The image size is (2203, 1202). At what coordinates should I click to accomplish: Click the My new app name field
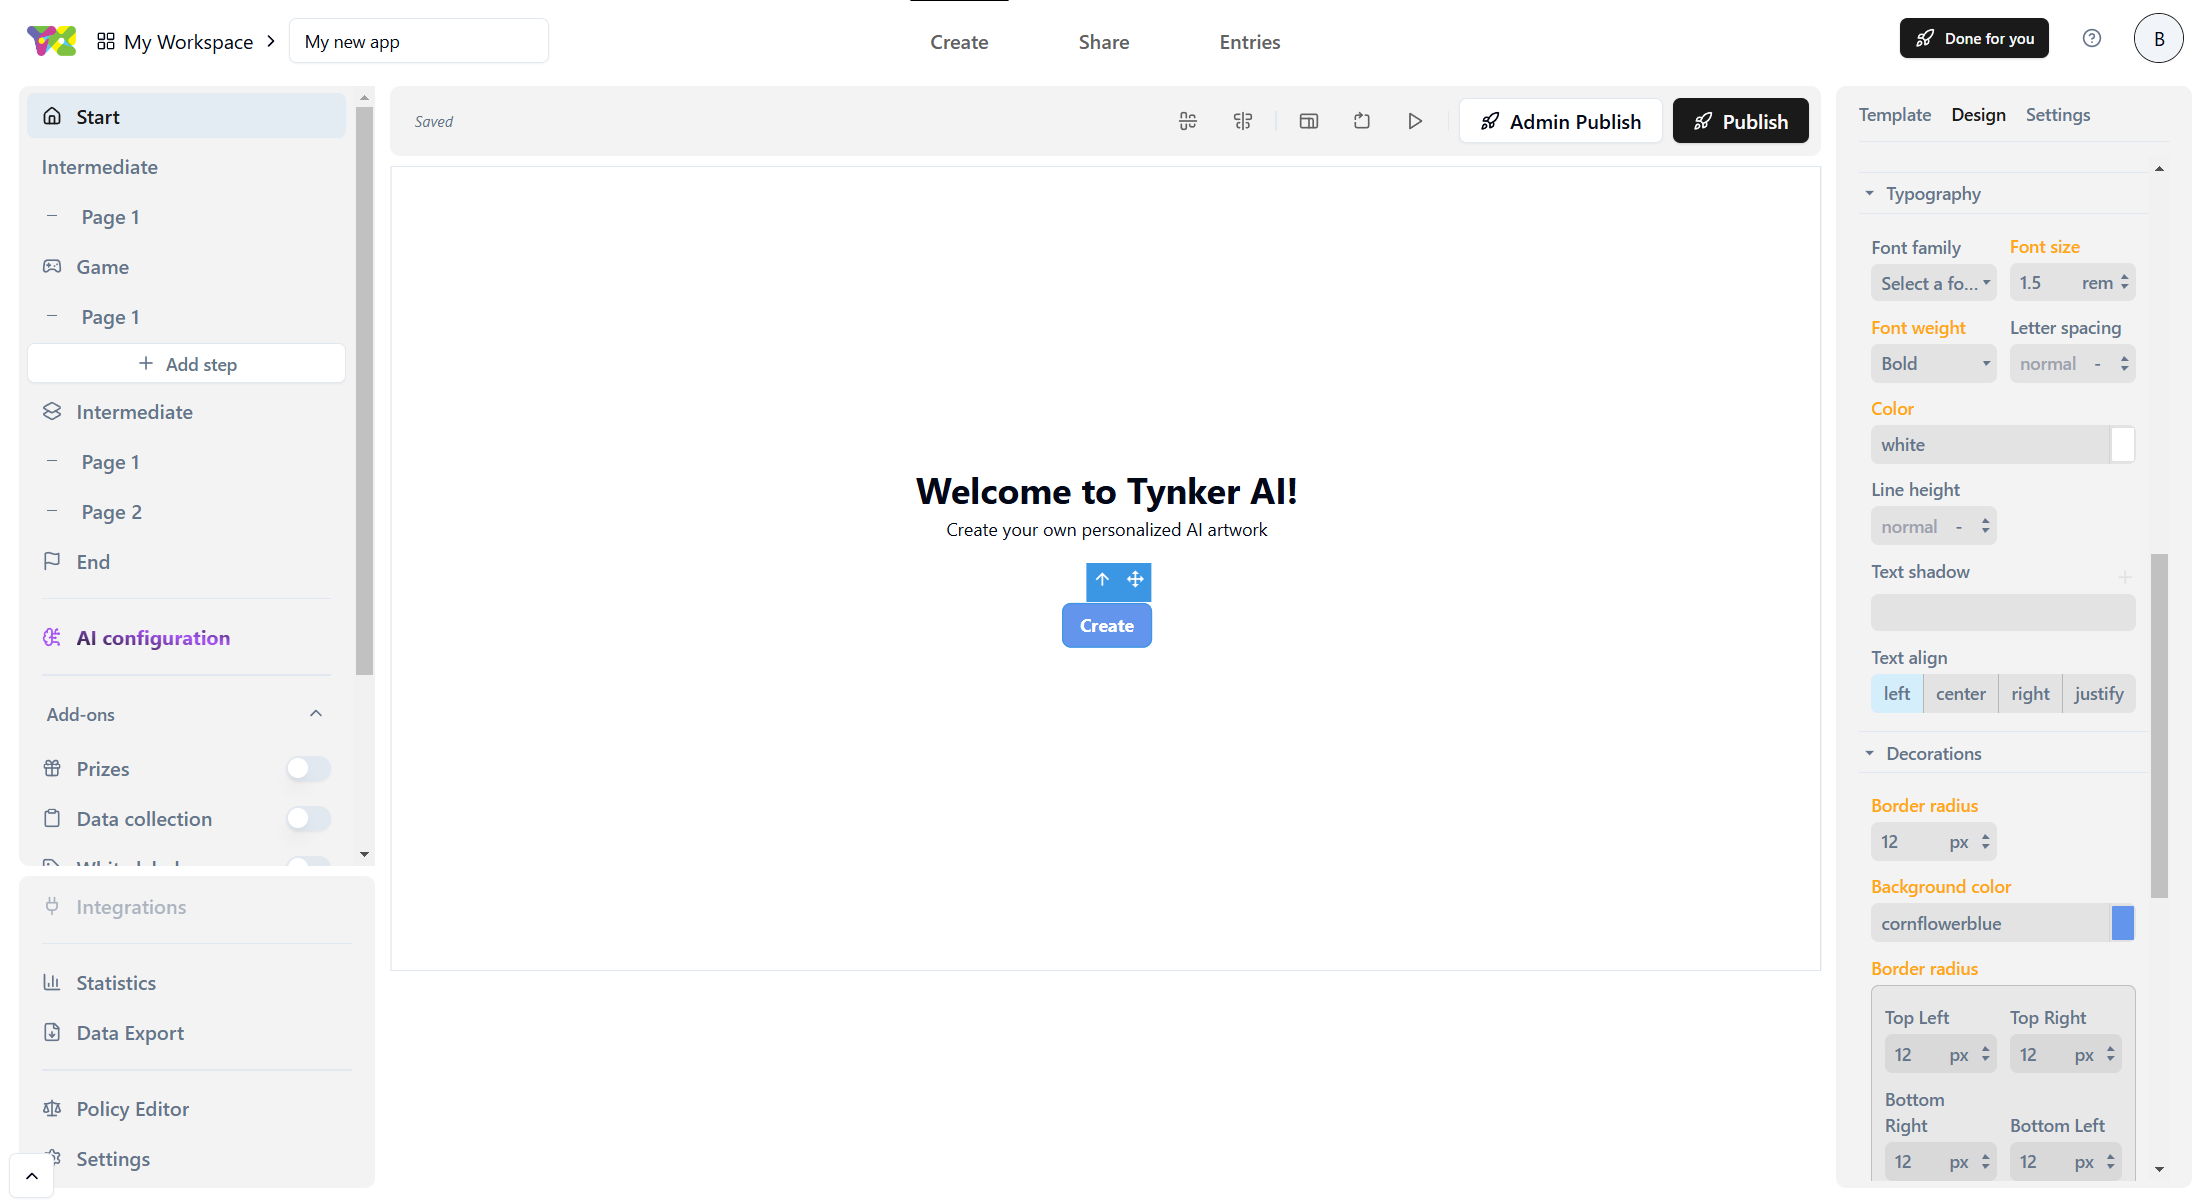418,42
